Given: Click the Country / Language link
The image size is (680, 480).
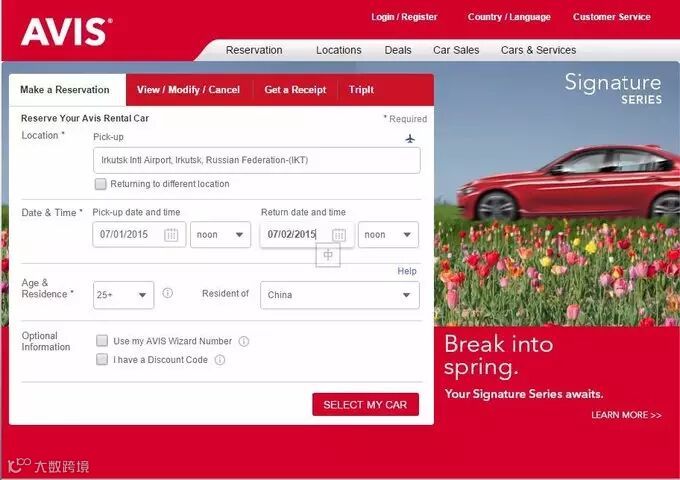Looking at the screenshot, I should 509,17.
